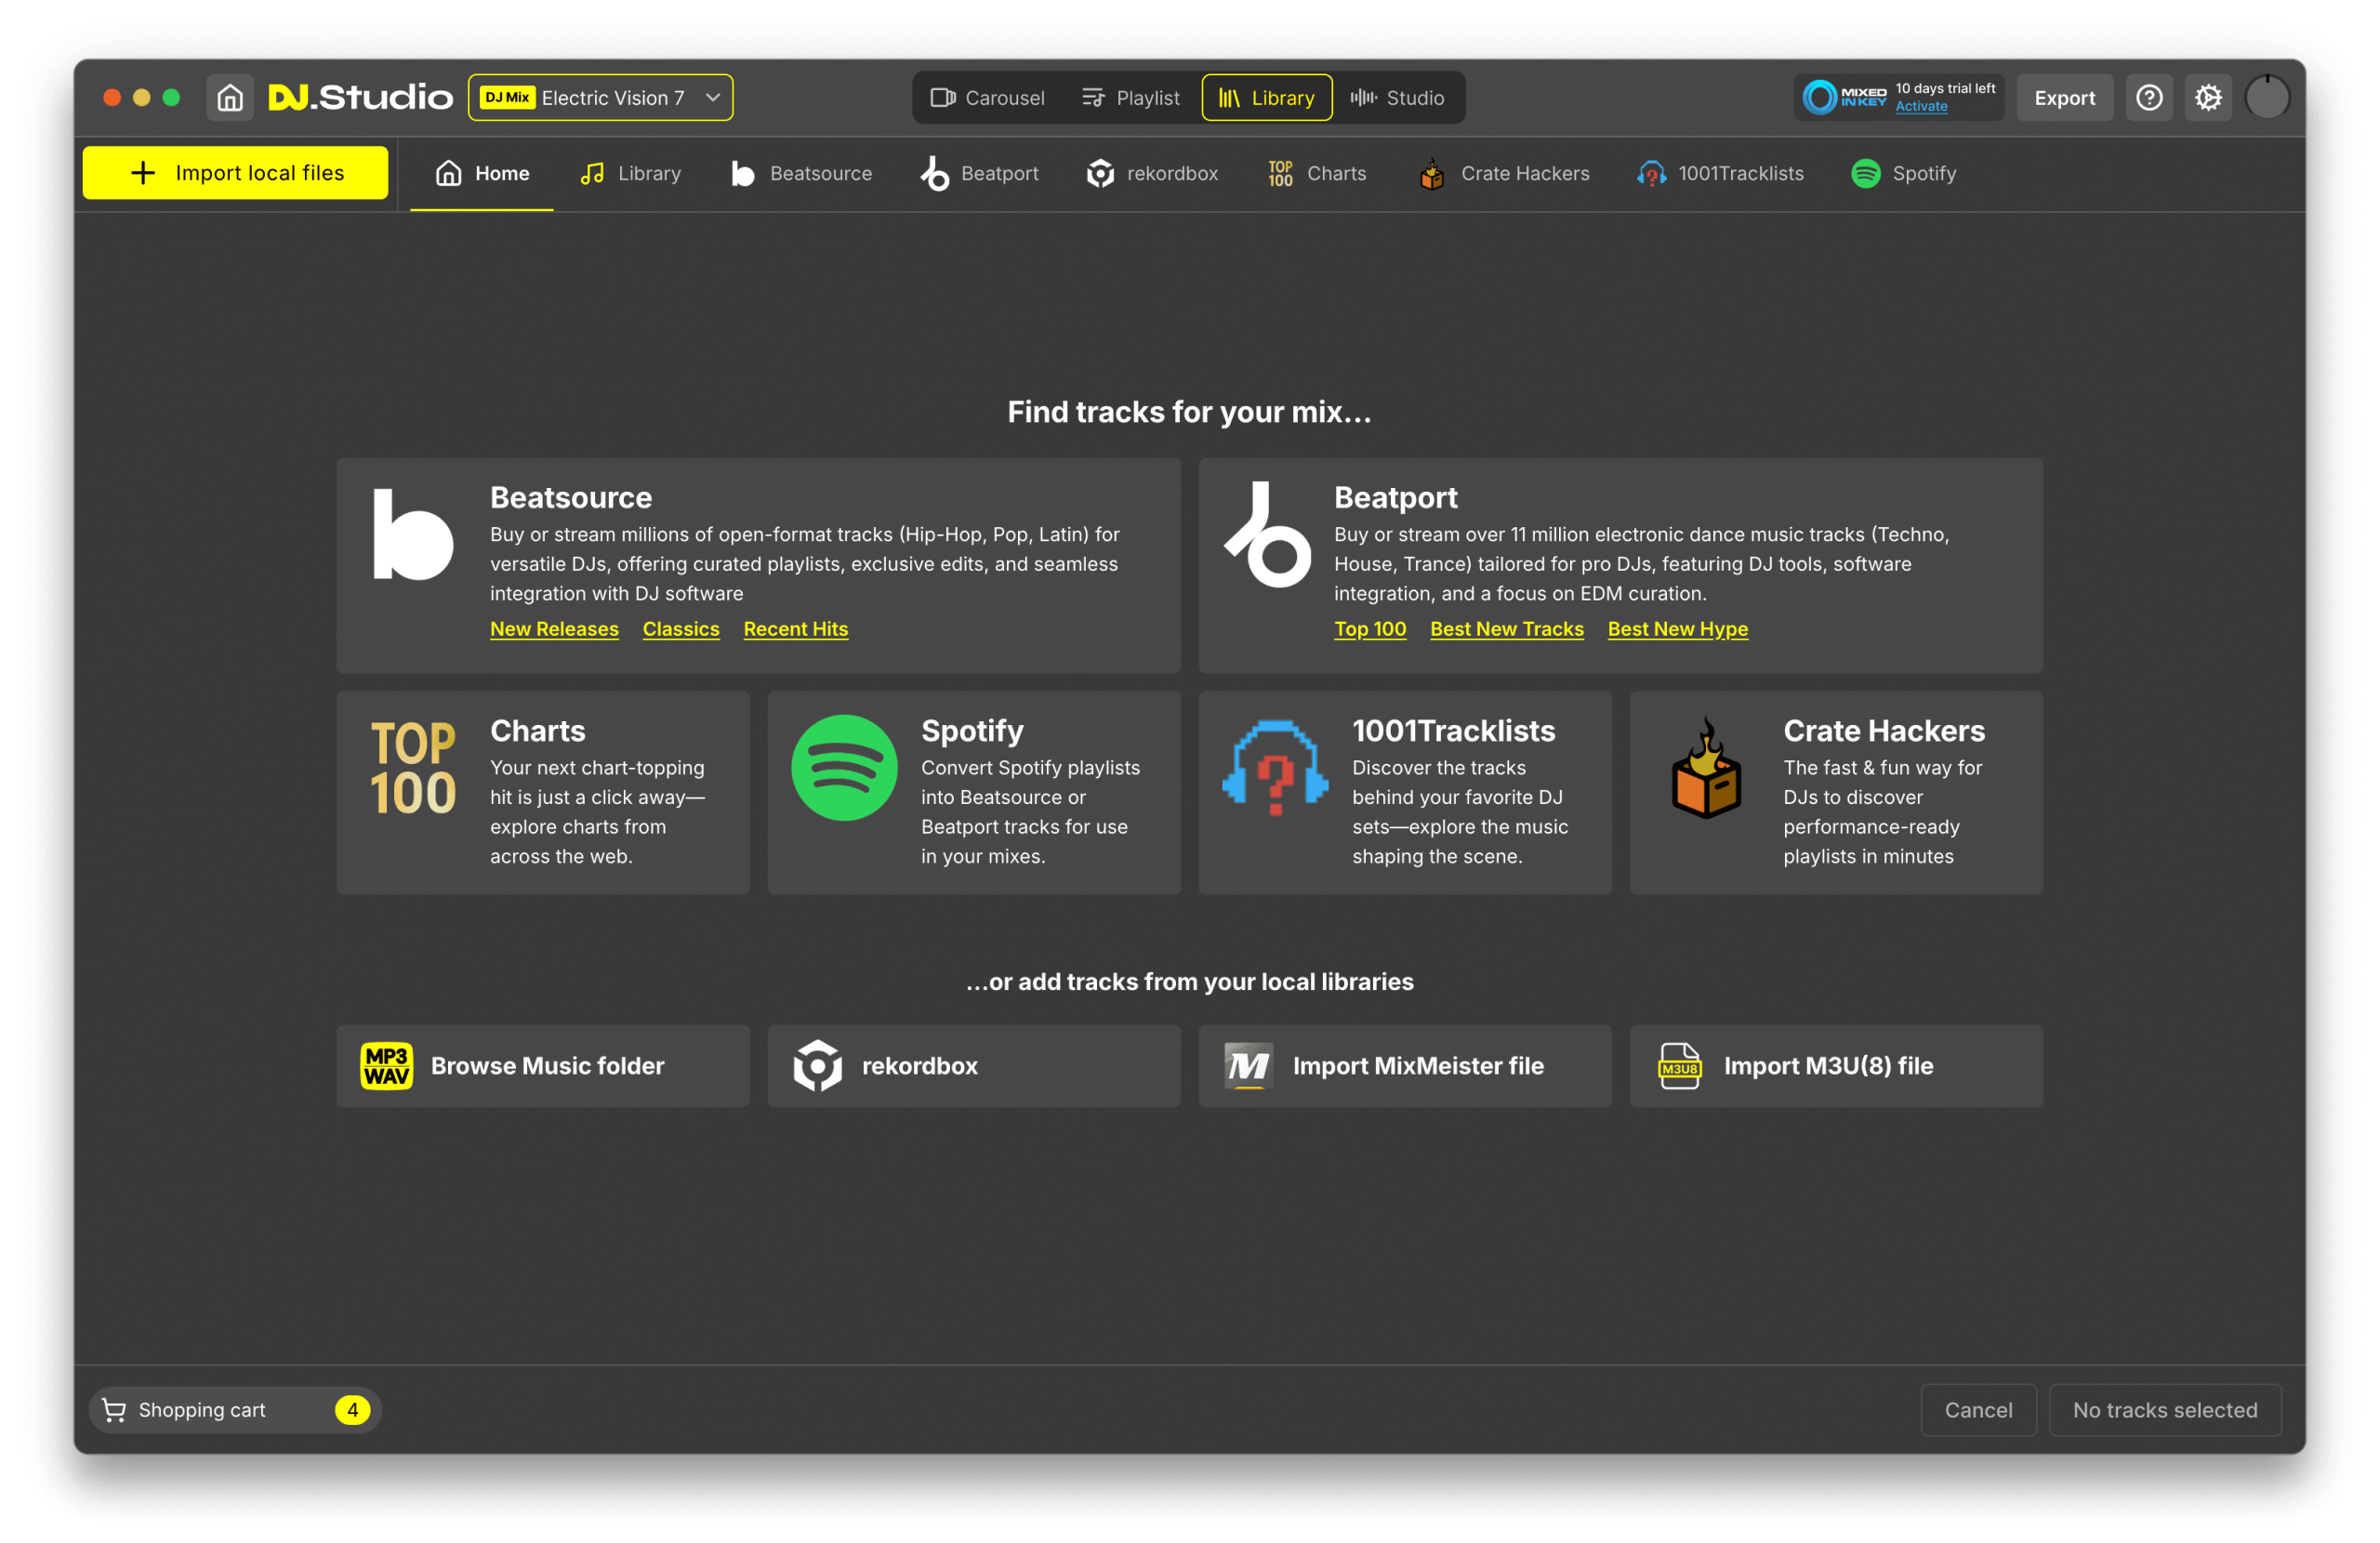Viewport: 2380px width, 1543px height.
Task: Open the Beatport source tab
Action: click(x=980, y=173)
